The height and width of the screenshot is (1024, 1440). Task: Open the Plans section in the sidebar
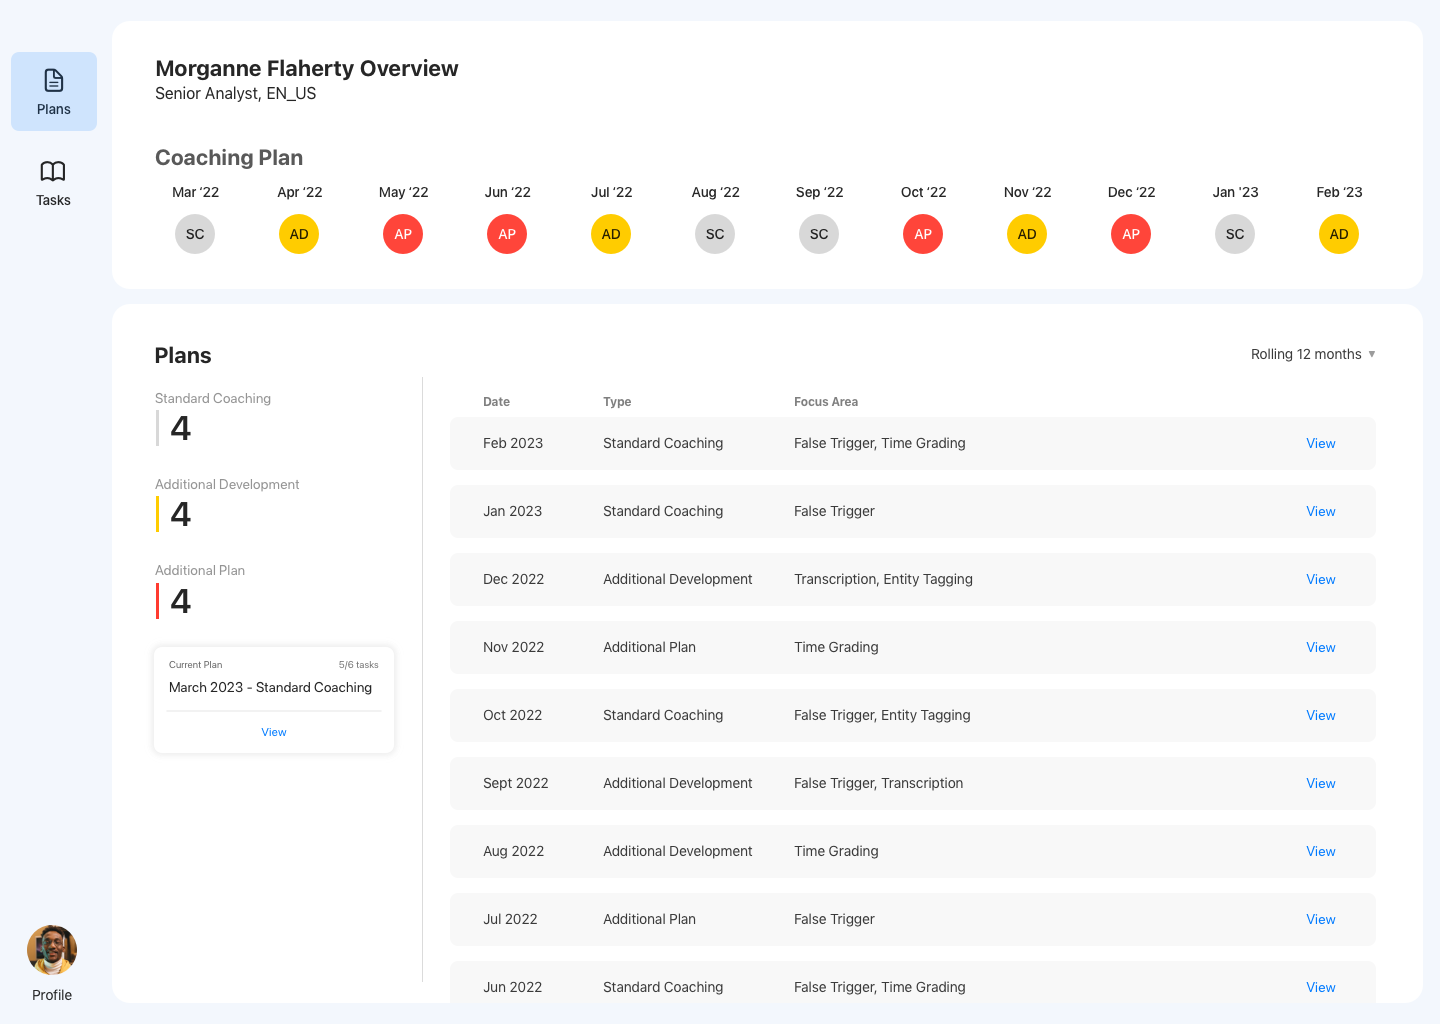(53, 91)
